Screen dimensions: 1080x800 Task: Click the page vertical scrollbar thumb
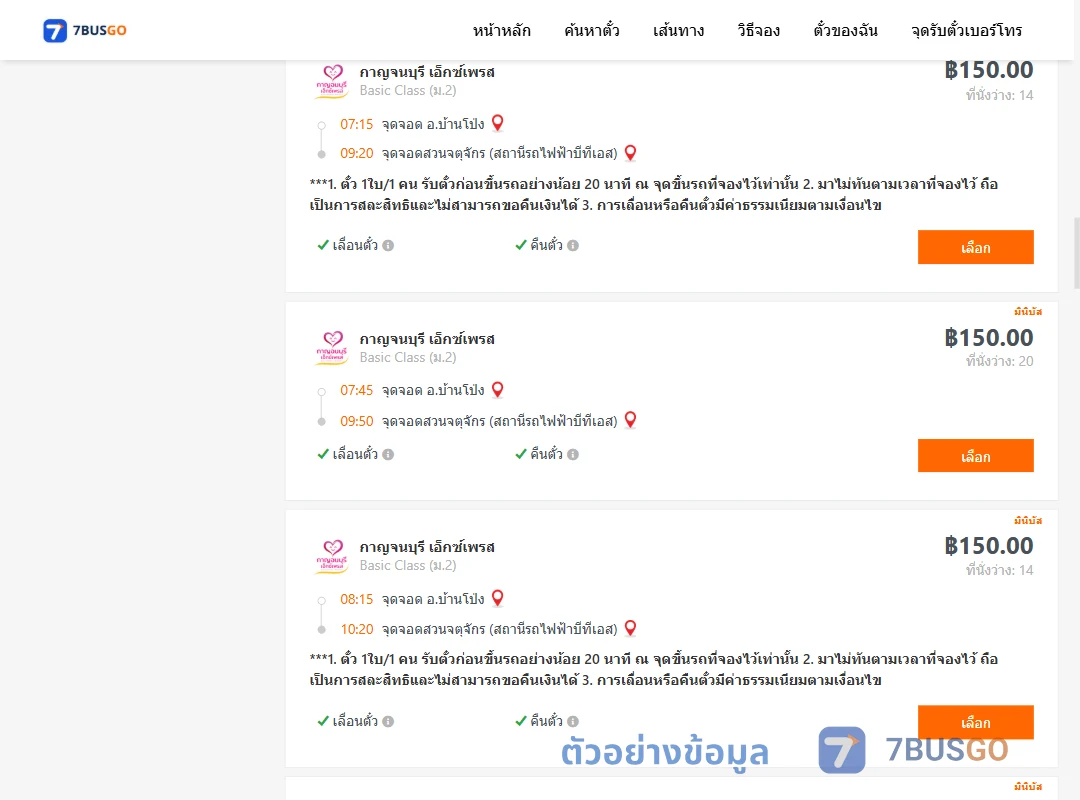(x=1077, y=253)
